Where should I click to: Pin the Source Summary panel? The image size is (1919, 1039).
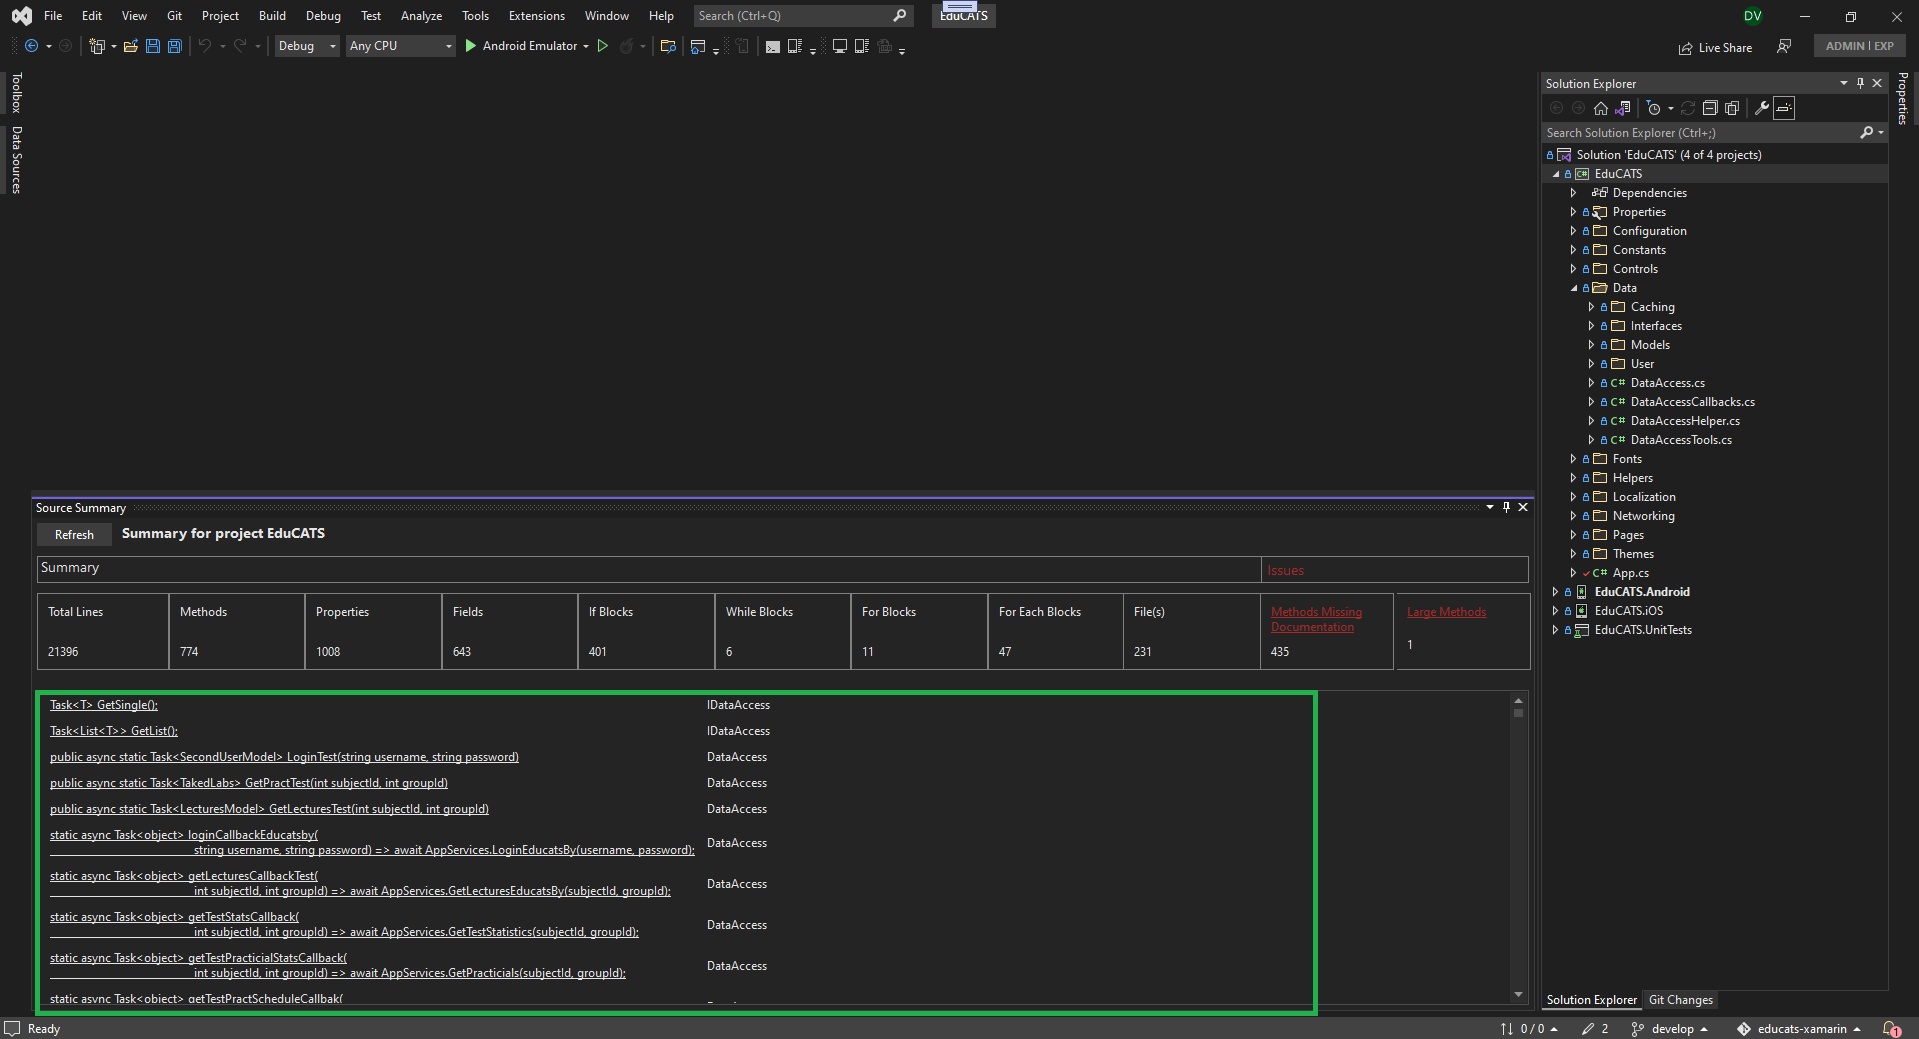click(x=1505, y=507)
